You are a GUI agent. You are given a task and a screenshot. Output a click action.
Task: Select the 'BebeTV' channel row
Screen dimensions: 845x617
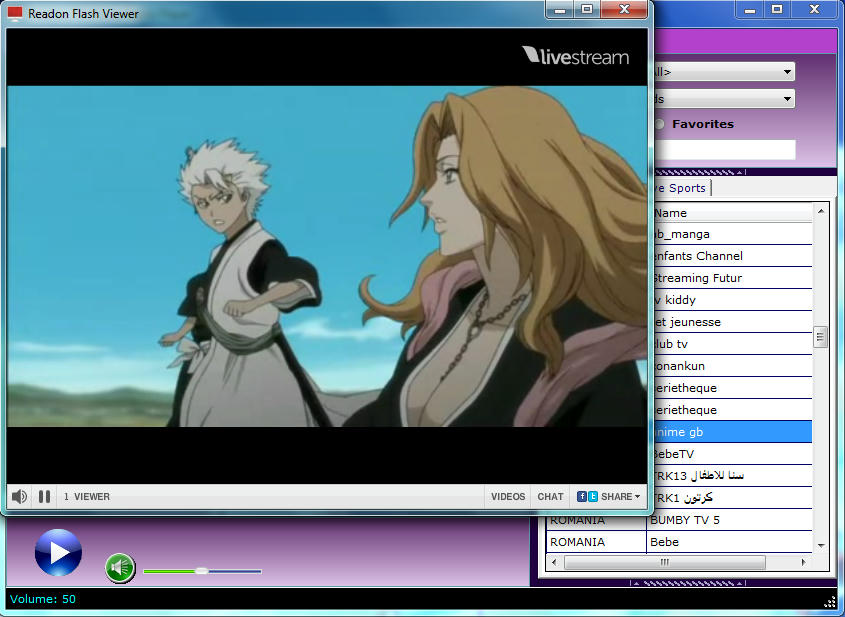pos(731,454)
